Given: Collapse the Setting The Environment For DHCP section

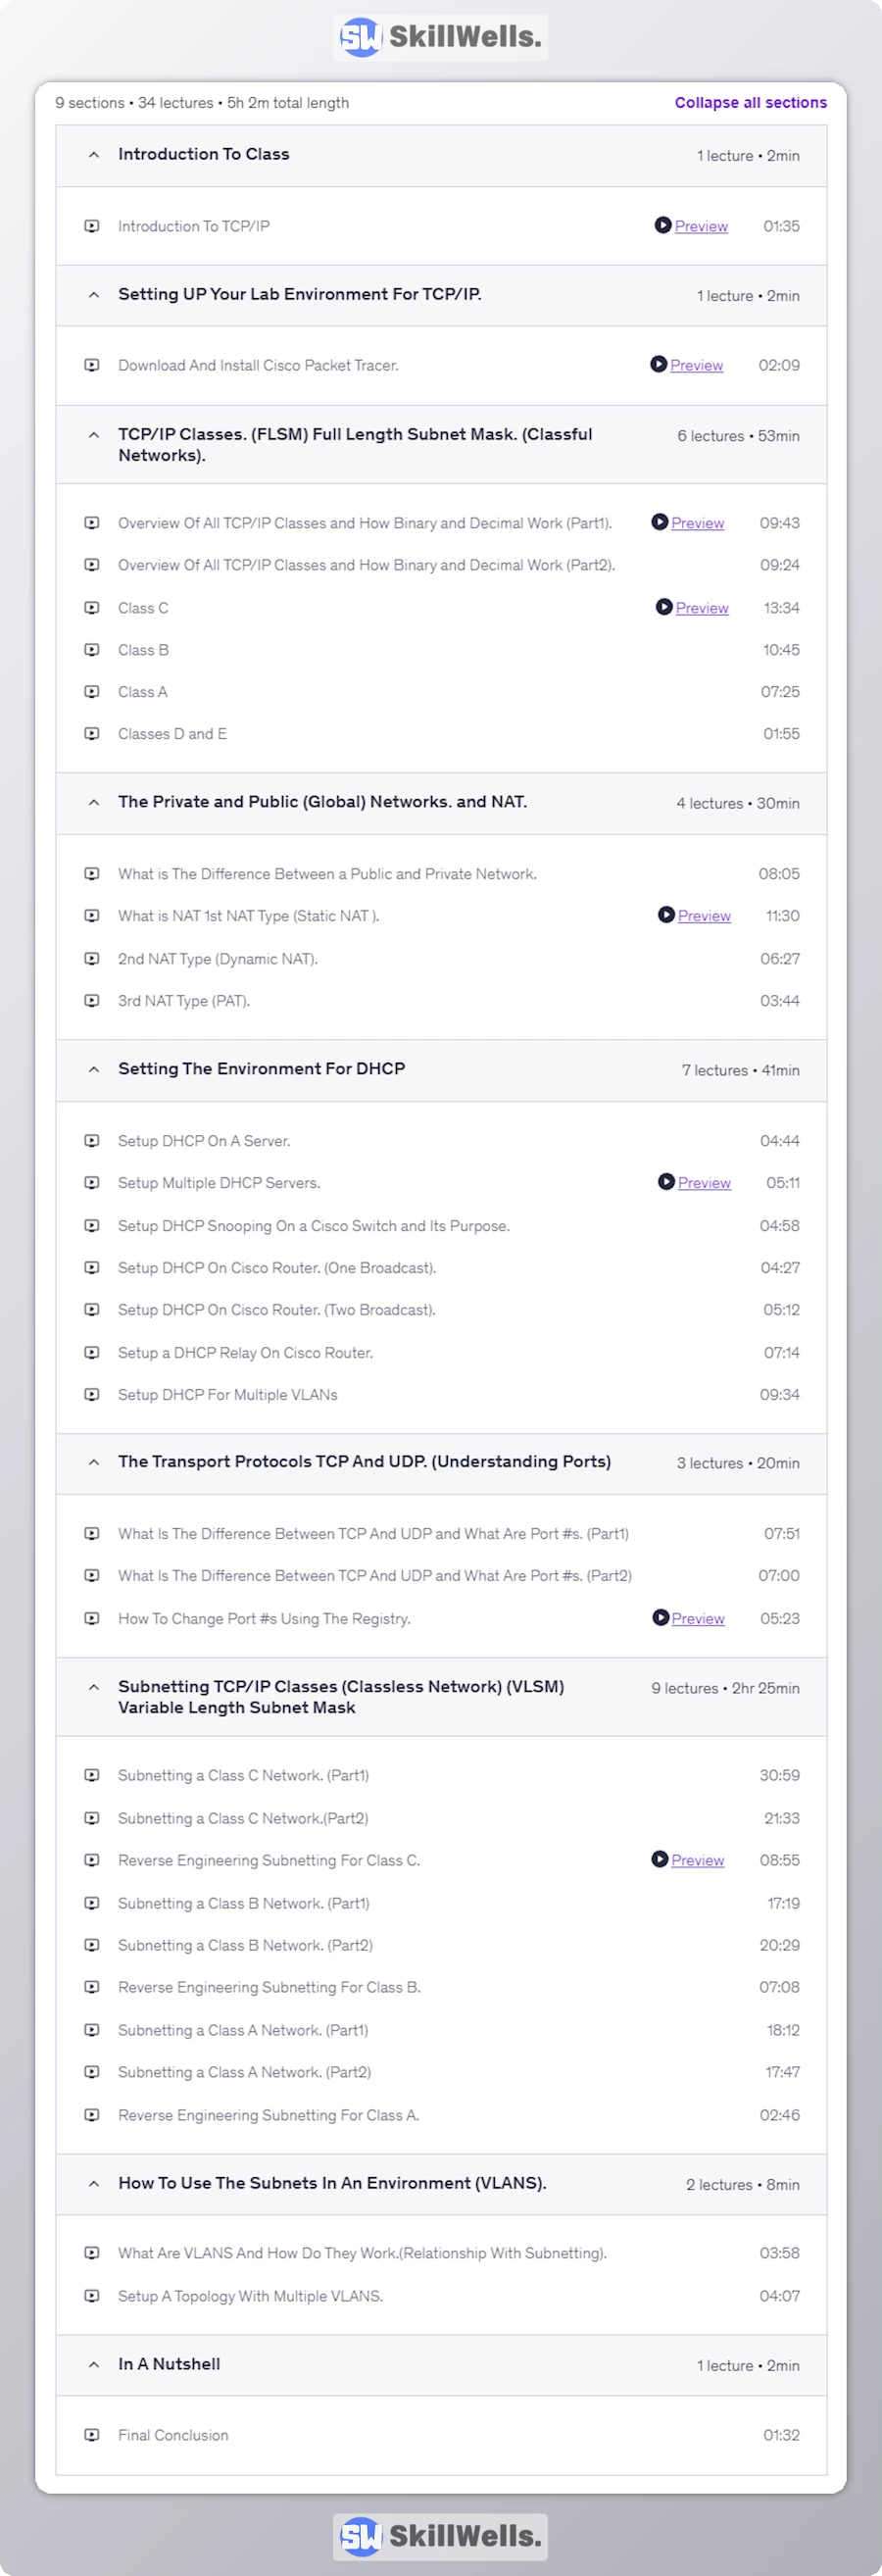Looking at the screenshot, I should tap(93, 1068).
